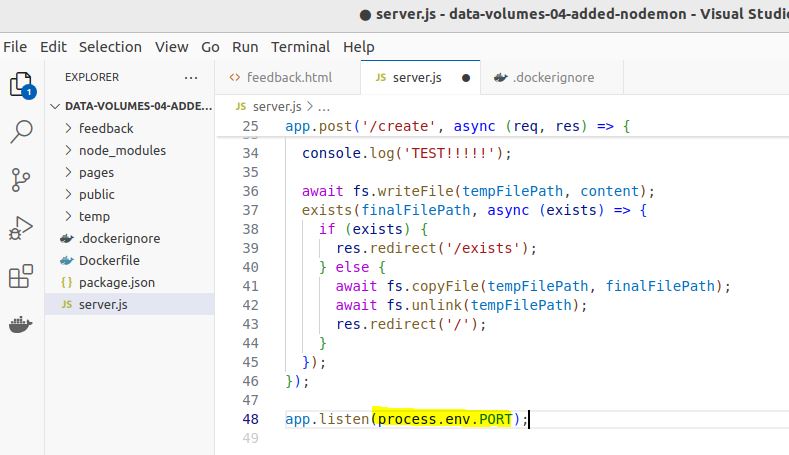Expand the feedback folder
Screen dimensions: 789x455
pyautogui.click(x=106, y=128)
